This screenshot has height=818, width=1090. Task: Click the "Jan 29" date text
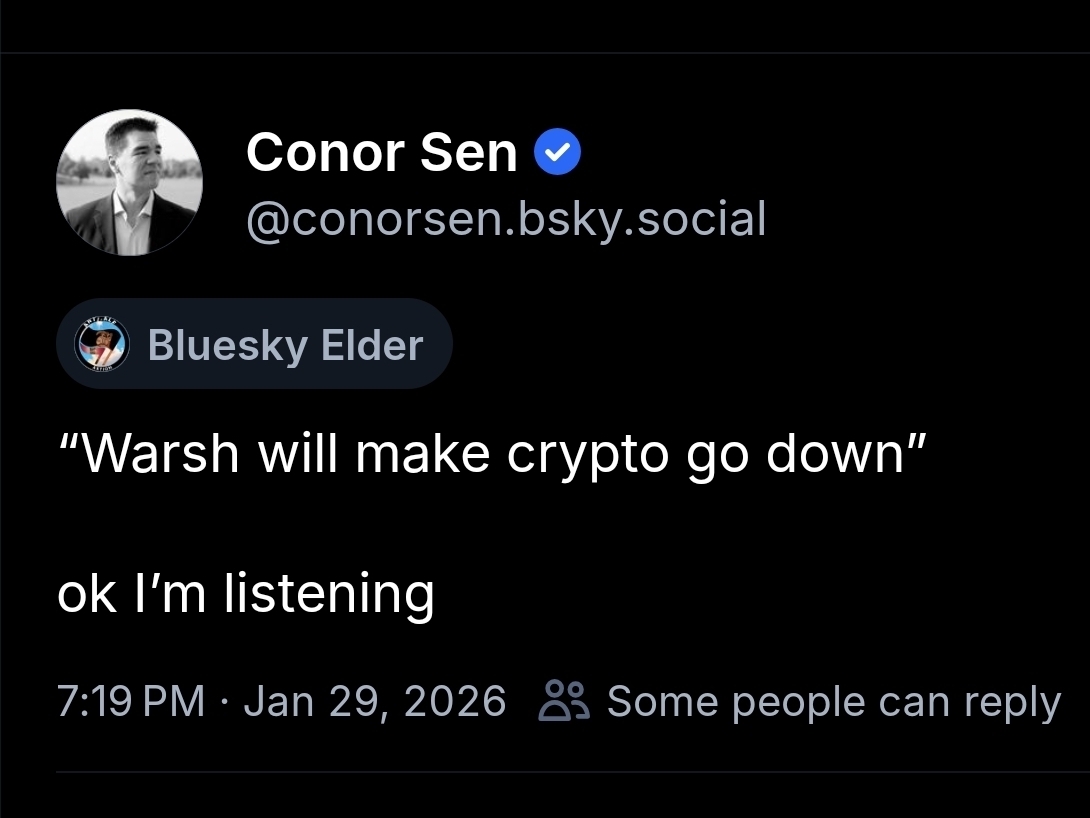(x=309, y=701)
